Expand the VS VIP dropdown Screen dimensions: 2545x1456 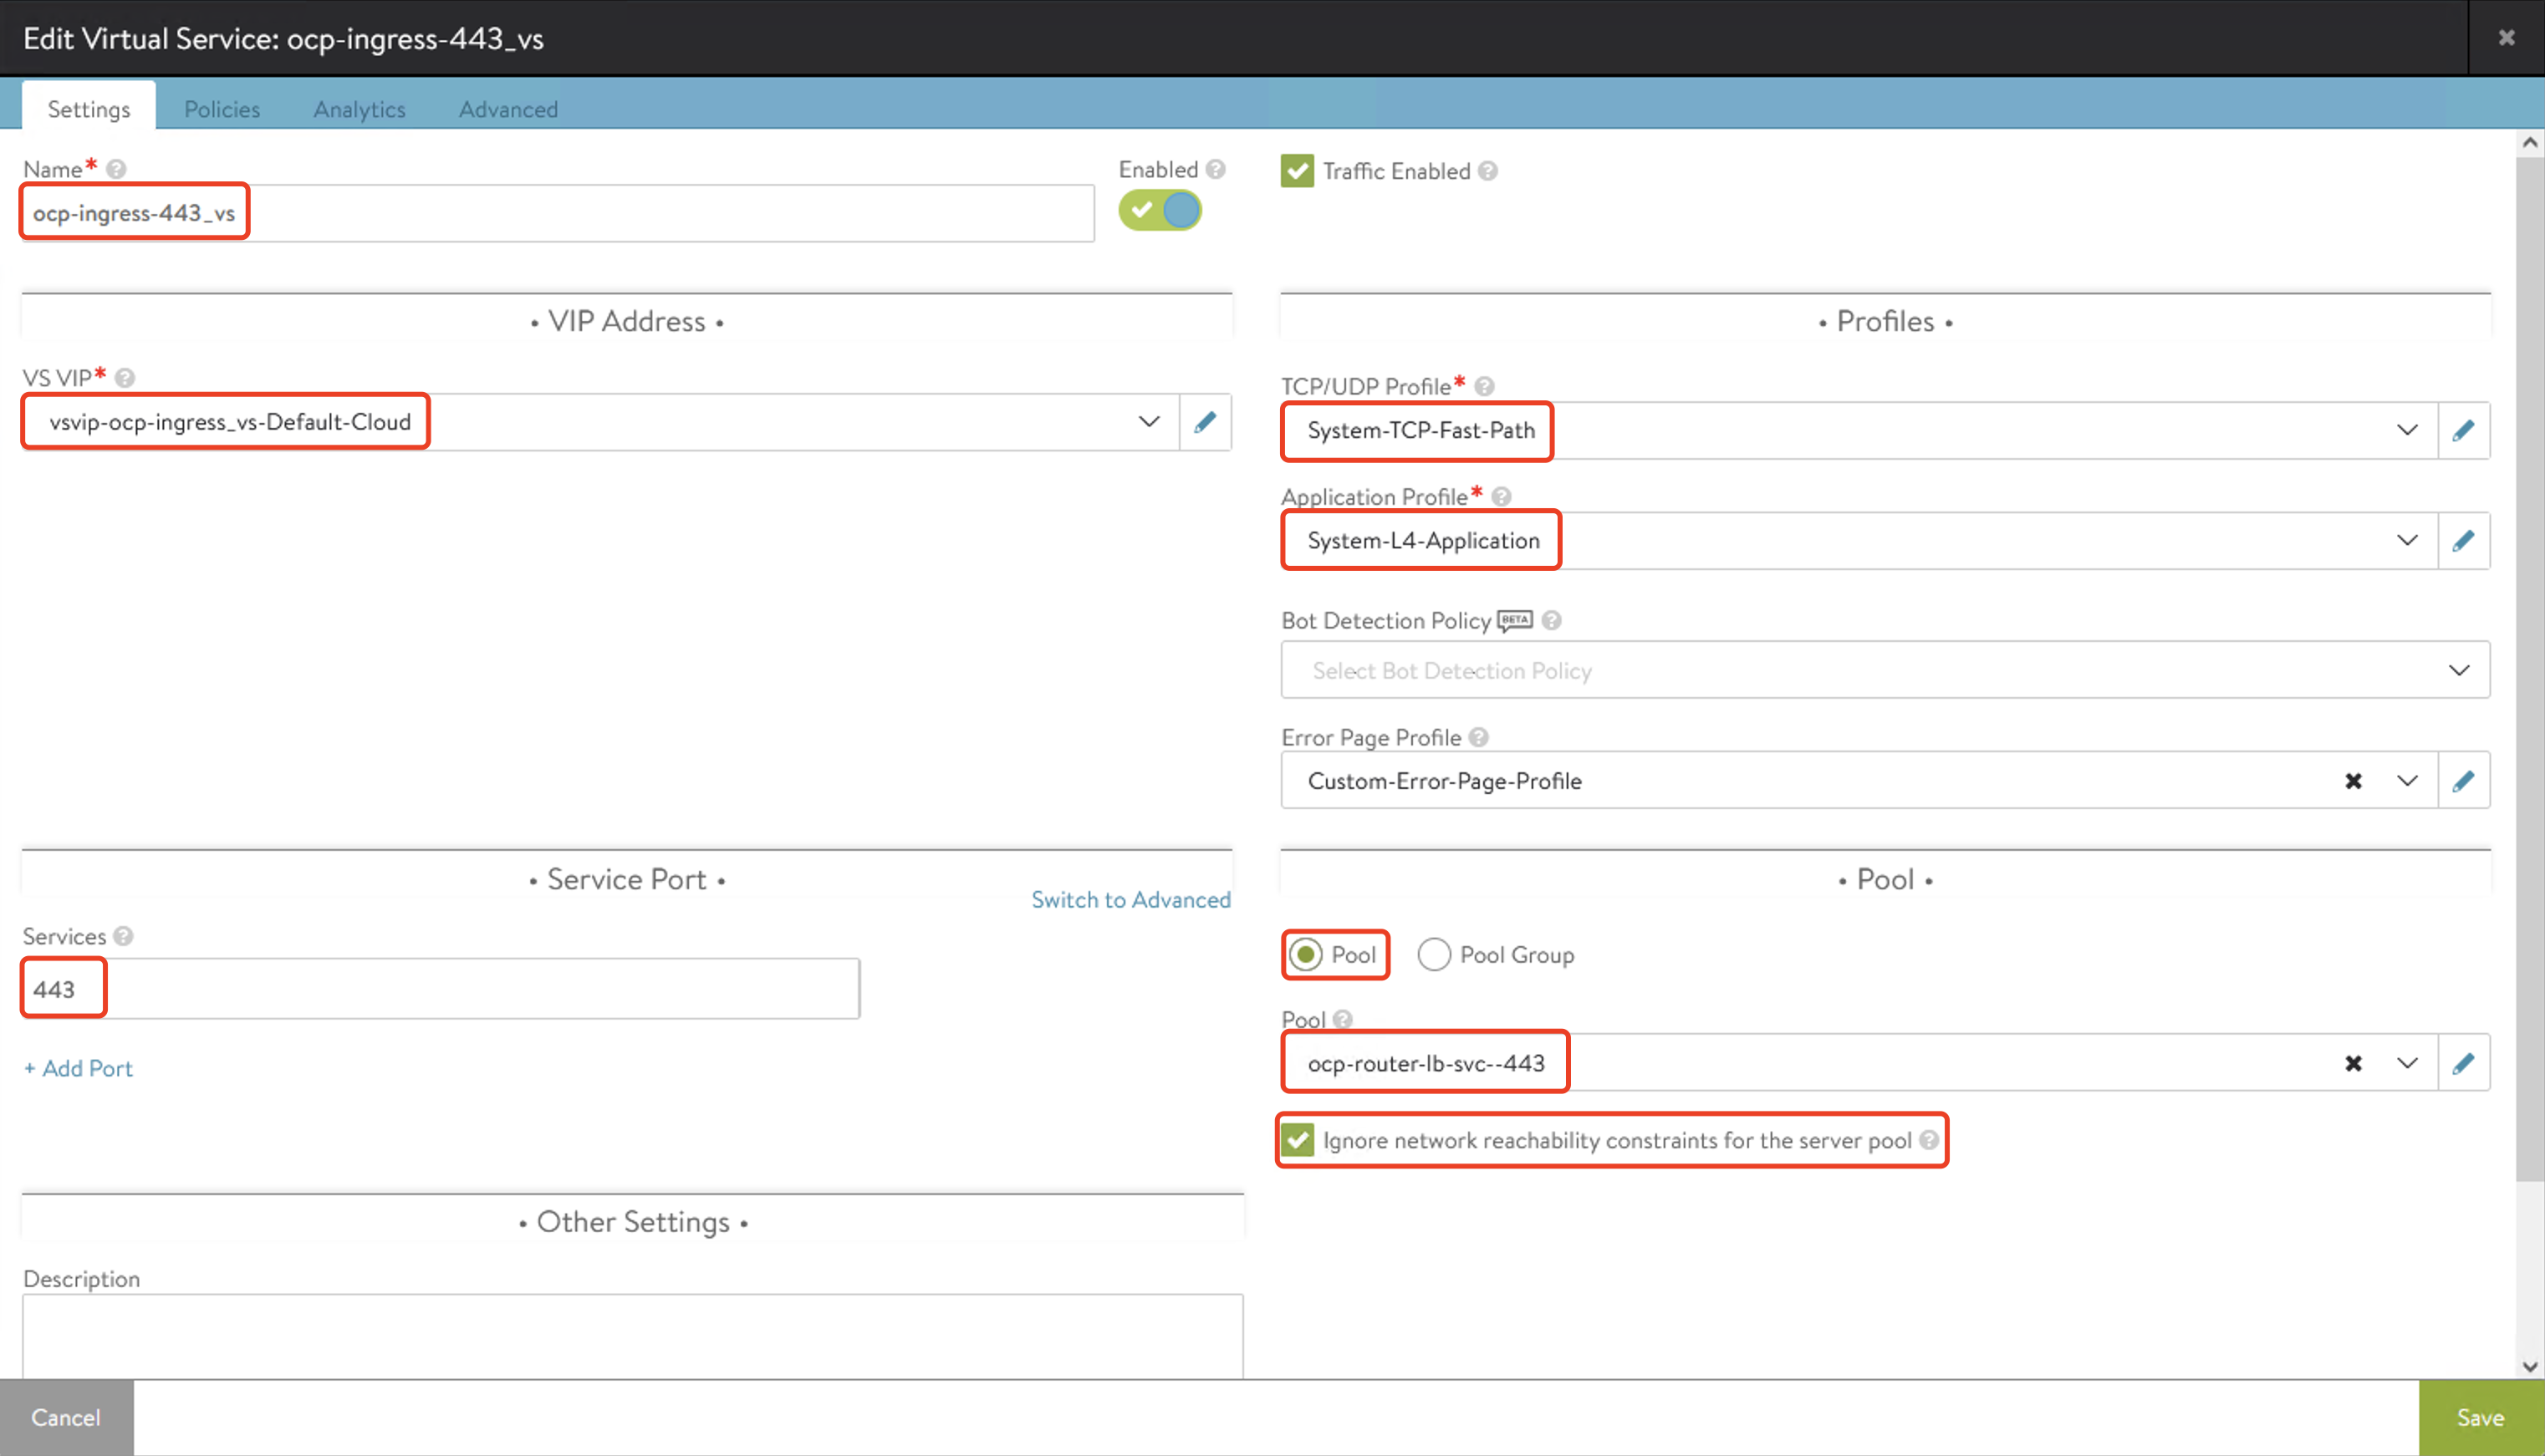point(1149,422)
